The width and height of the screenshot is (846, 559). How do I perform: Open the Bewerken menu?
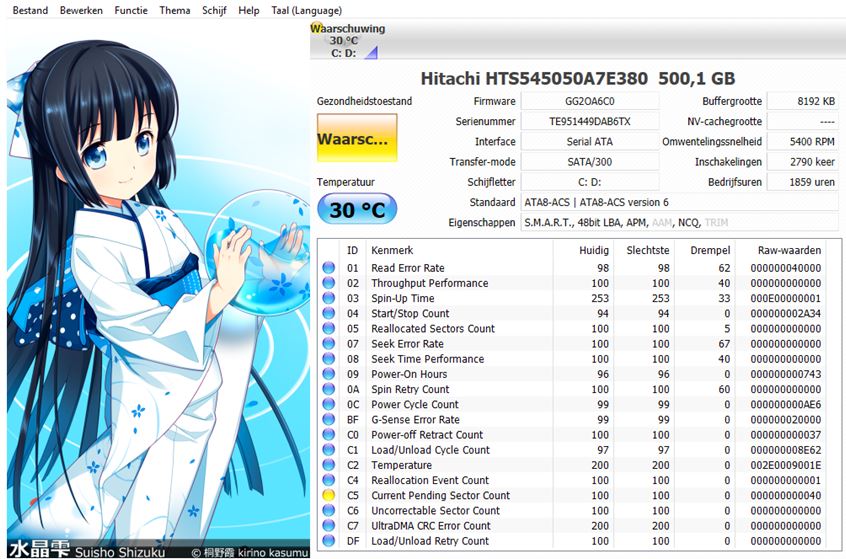click(x=81, y=10)
